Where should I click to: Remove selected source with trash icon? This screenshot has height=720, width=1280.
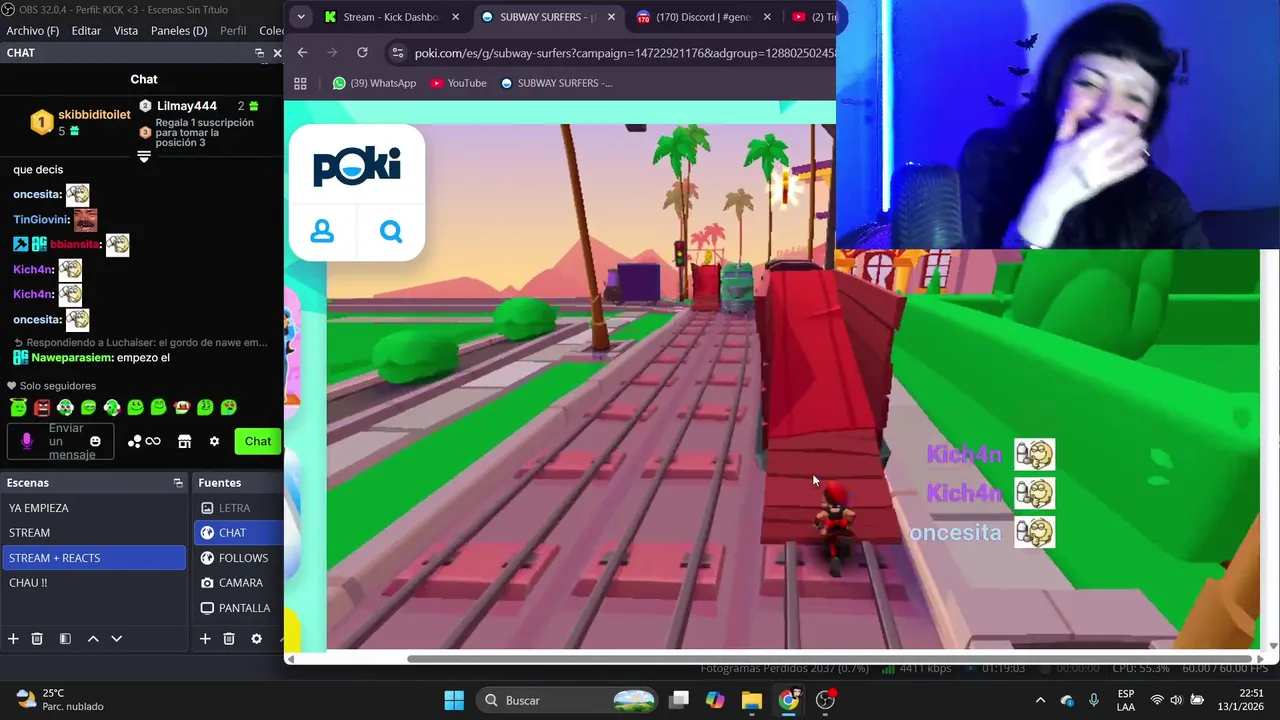[229, 639]
